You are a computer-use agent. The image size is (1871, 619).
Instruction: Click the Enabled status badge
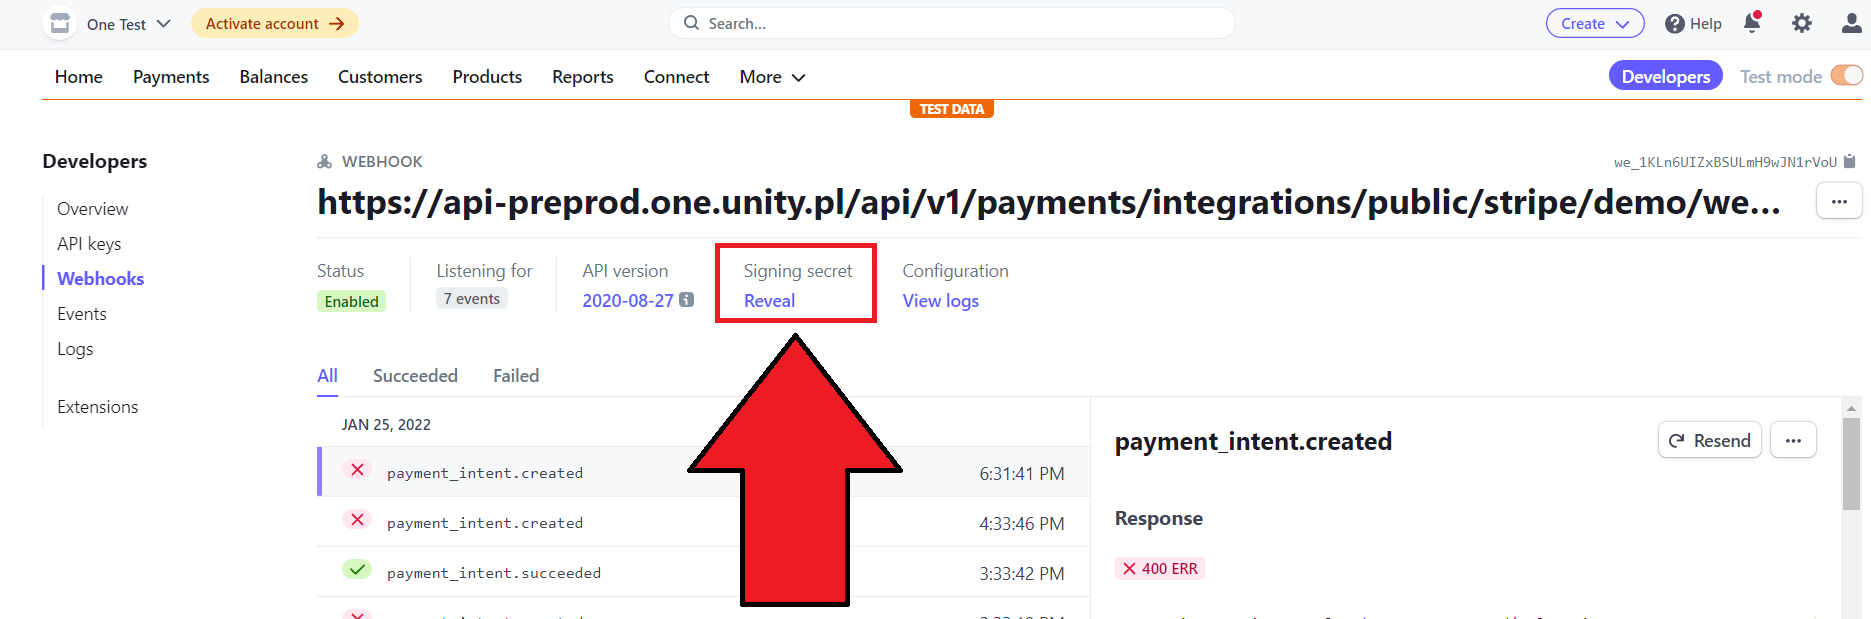(x=352, y=301)
